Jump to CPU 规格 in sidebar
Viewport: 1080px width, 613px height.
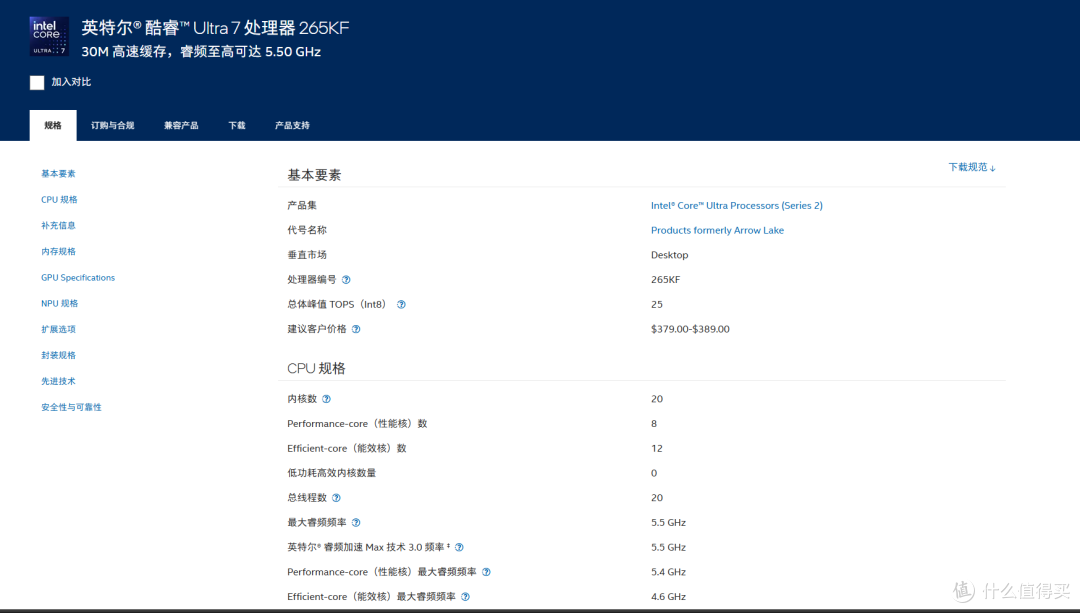point(59,200)
